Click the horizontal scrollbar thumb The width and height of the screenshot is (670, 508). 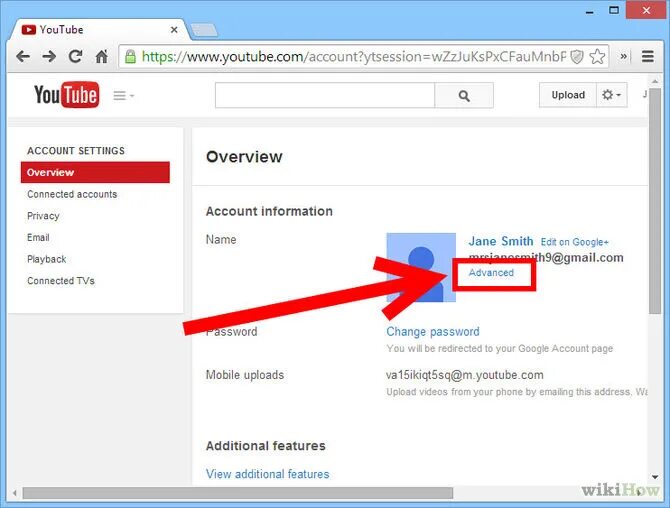click(238, 493)
